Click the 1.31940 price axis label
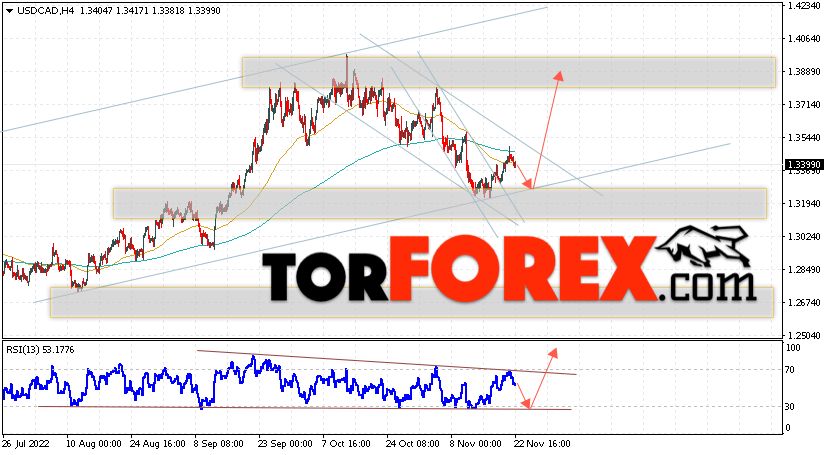 (803, 204)
